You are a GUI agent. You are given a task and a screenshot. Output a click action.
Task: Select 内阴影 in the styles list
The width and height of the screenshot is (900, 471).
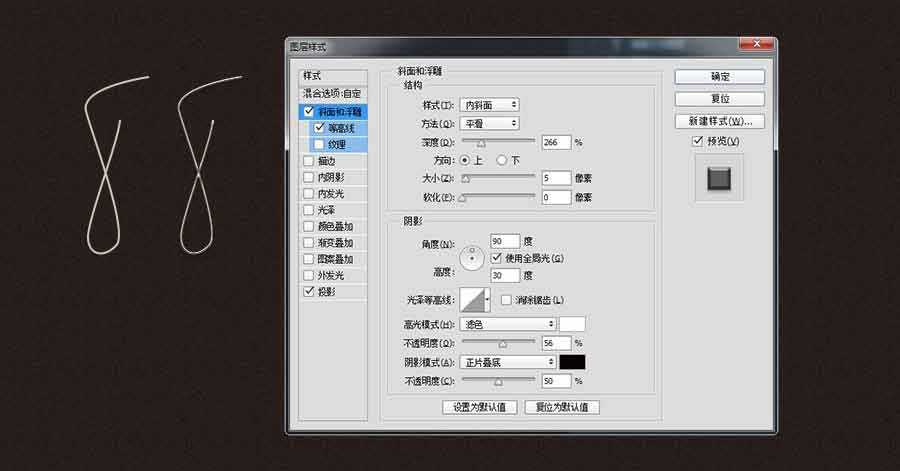(331, 177)
